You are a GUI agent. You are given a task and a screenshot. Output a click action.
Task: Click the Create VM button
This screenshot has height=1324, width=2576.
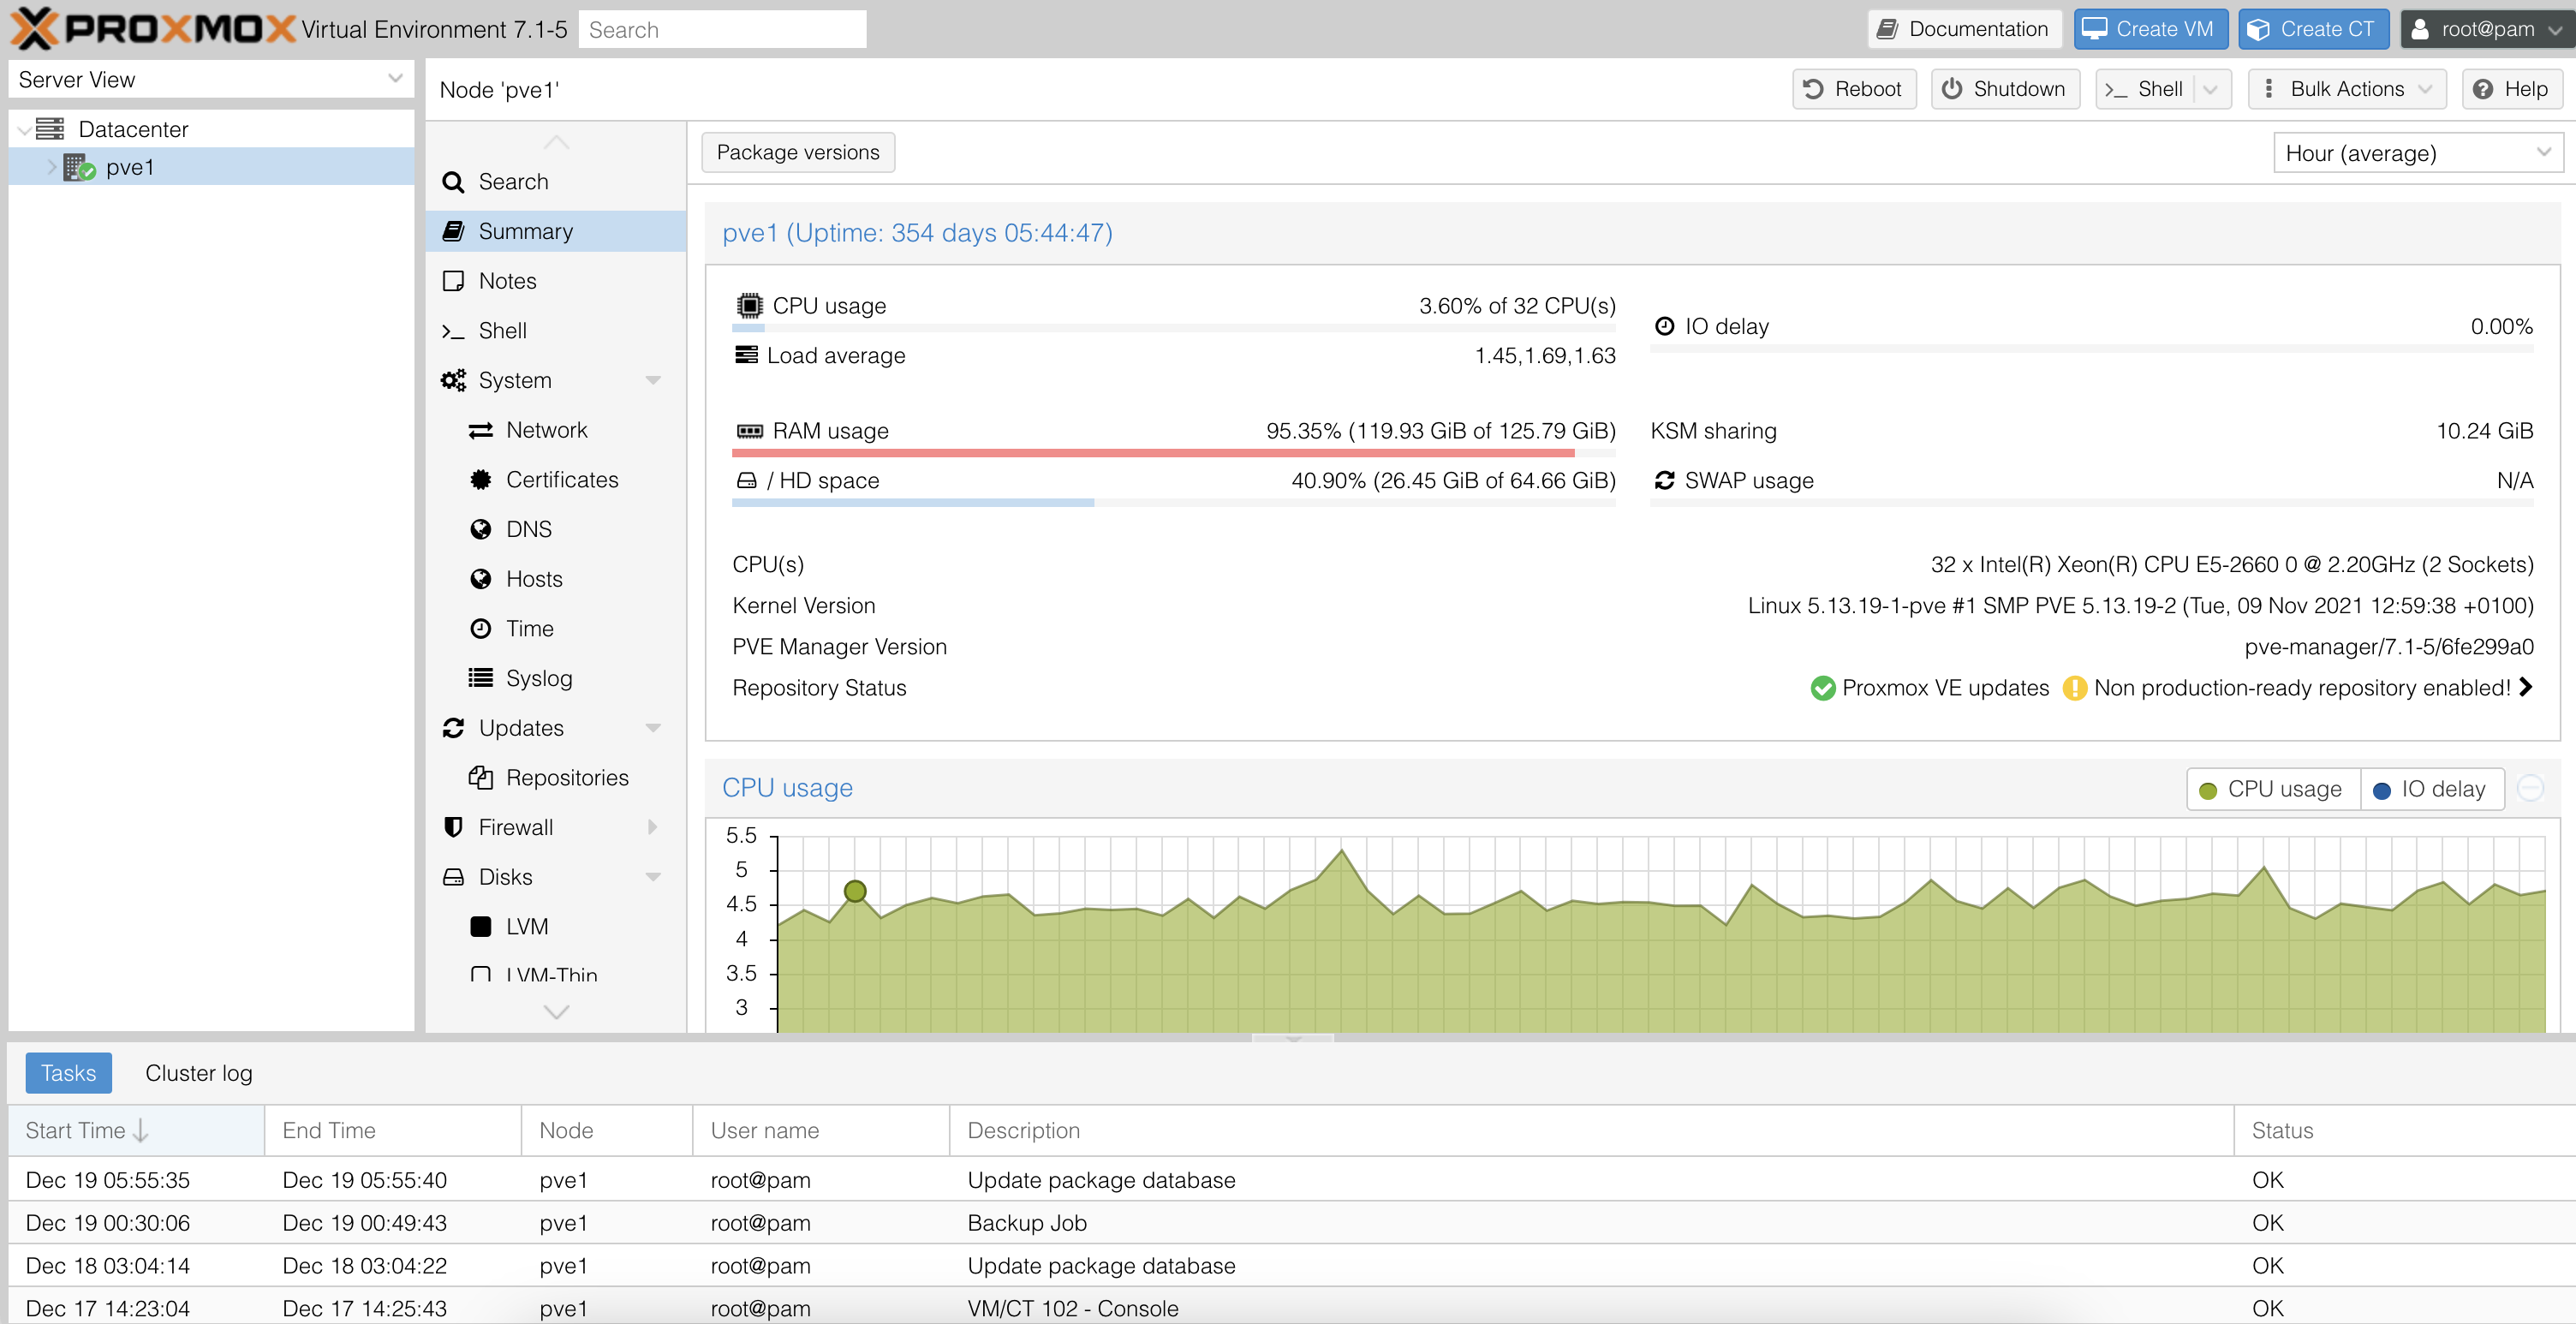pos(2150,29)
